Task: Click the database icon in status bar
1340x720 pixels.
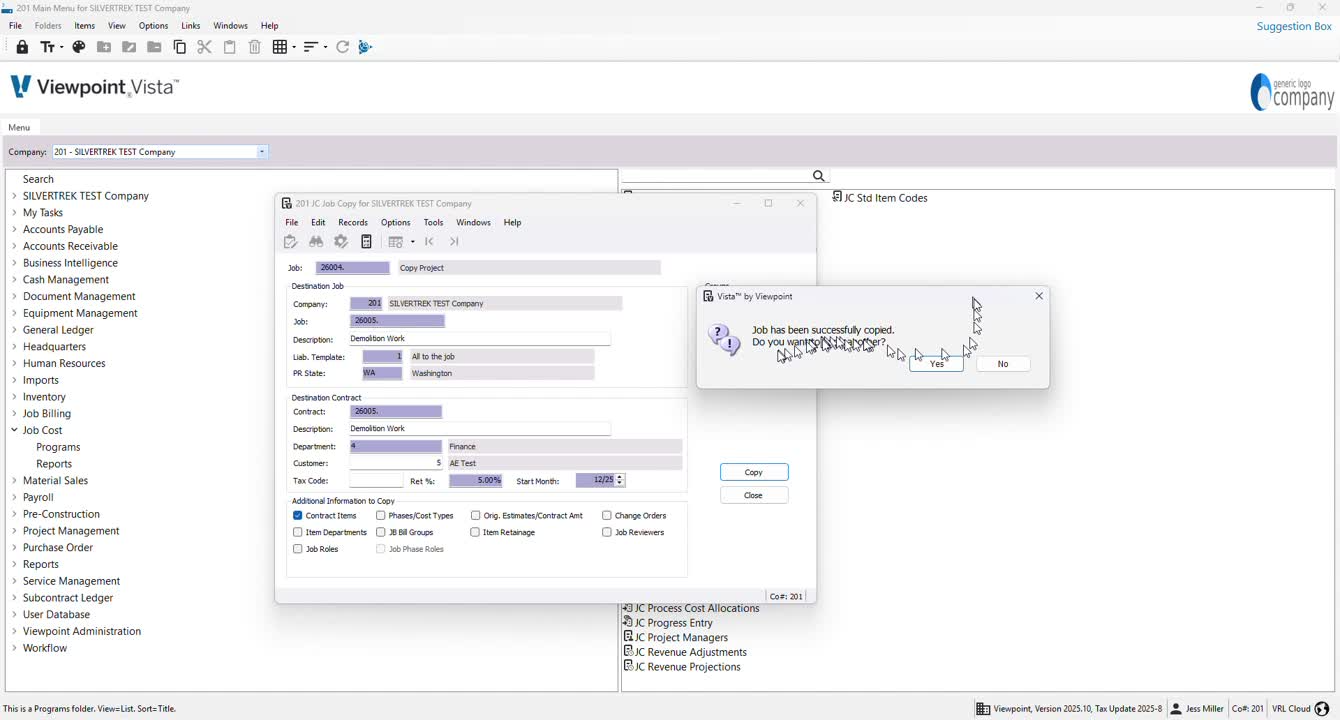Action: 983,709
